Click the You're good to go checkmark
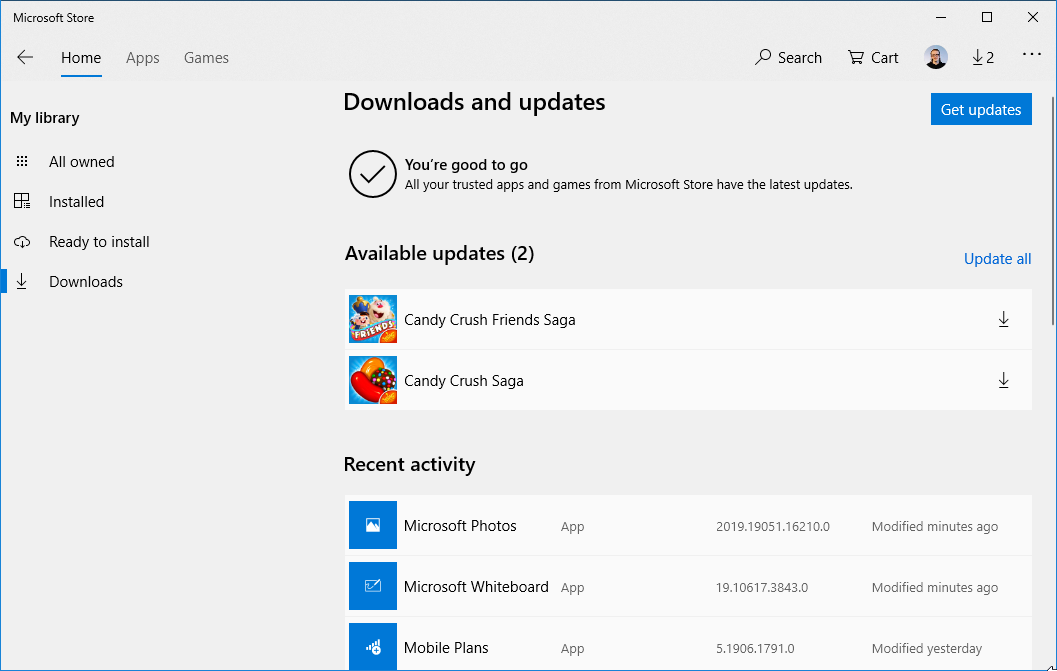 pyautogui.click(x=372, y=174)
